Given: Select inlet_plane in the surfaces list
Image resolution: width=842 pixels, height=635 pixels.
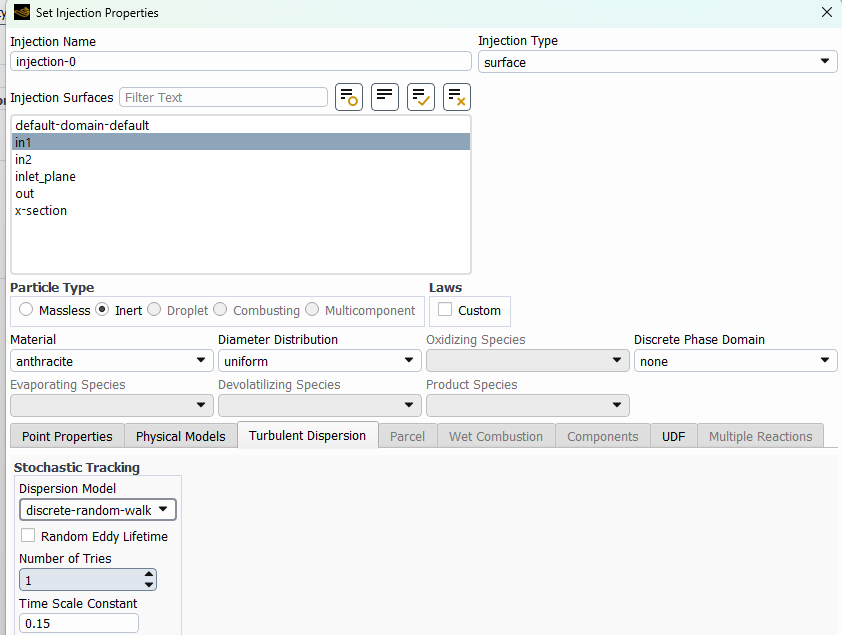Looking at the screenshot, I should pos(46,177).
